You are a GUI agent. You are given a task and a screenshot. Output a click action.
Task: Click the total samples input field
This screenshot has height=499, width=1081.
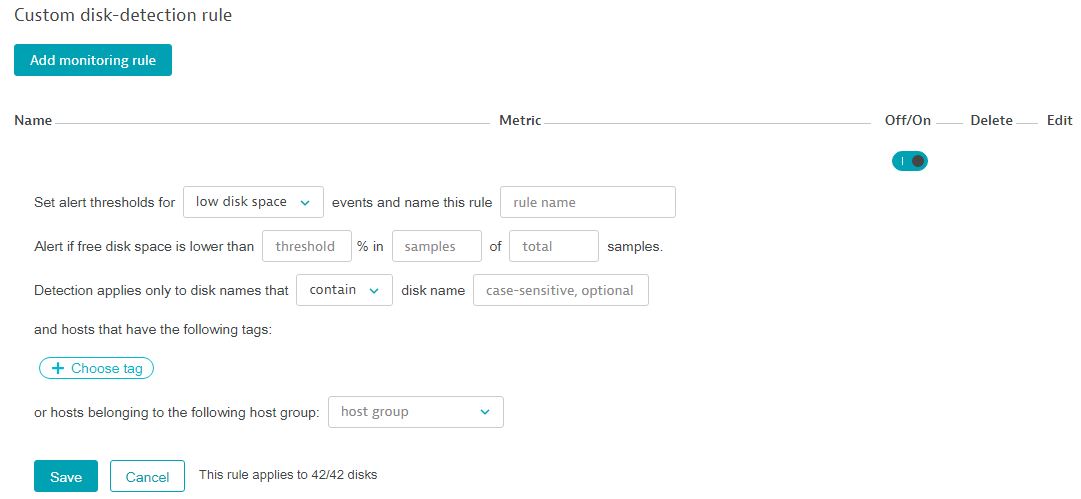[x=553, y=246]
